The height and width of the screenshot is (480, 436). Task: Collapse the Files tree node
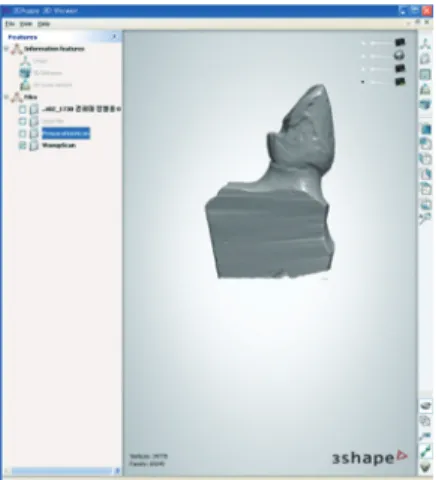(x=6, y=97)
